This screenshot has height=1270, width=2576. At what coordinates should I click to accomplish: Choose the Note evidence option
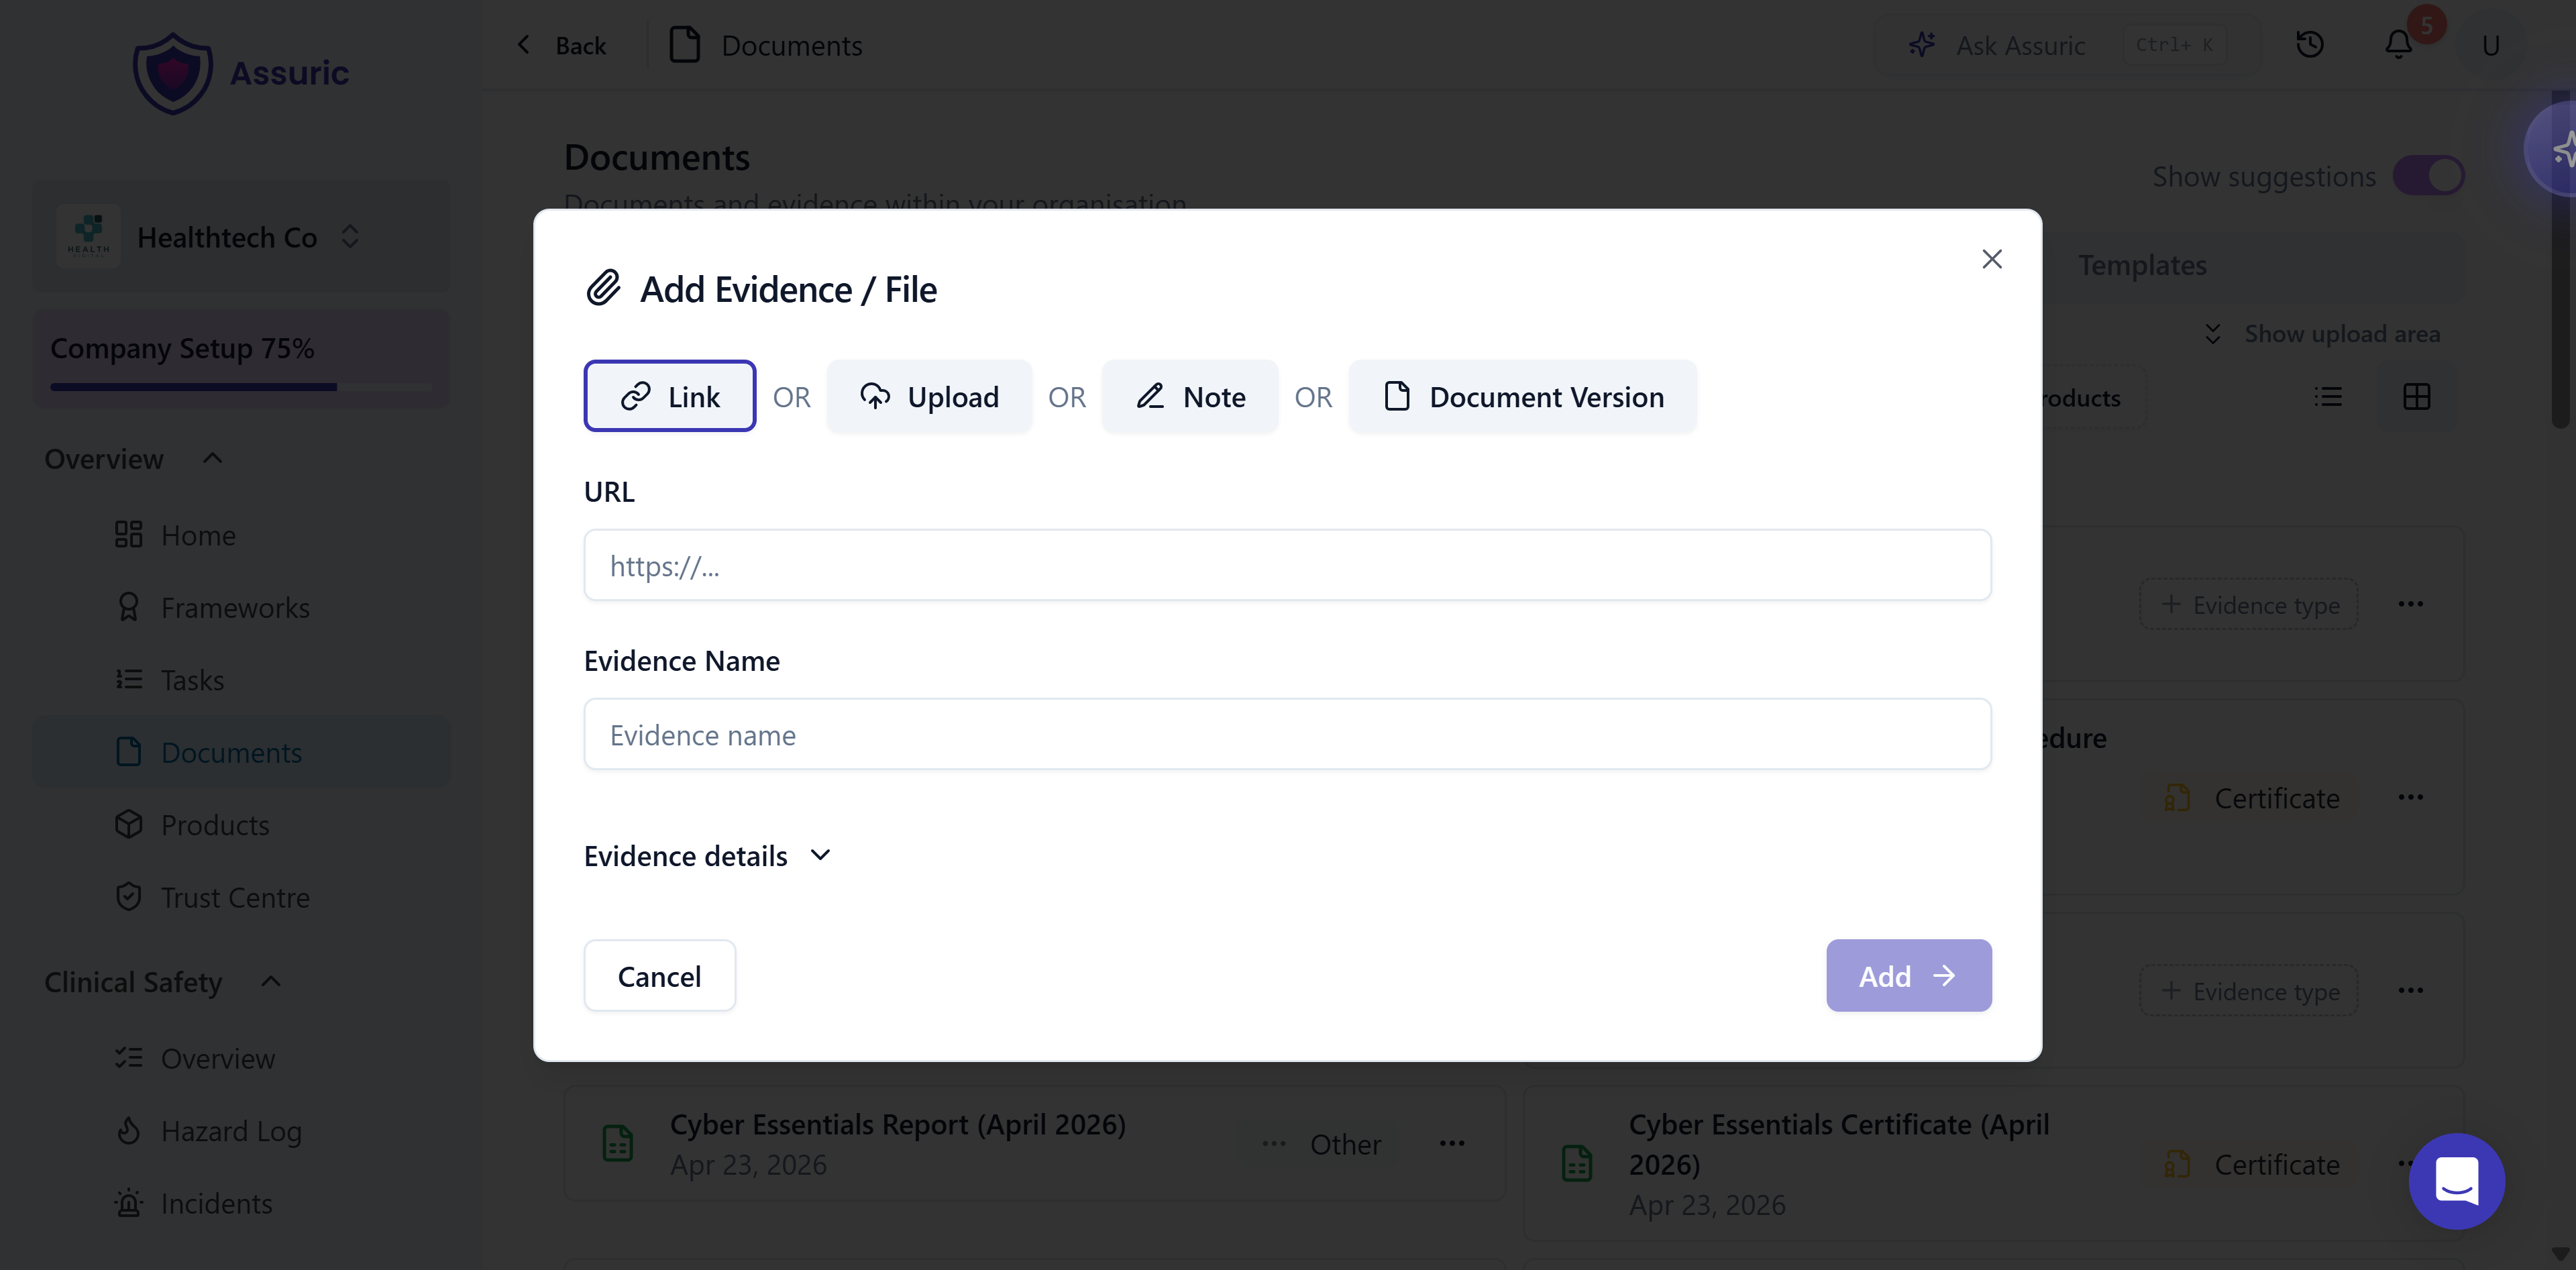(x=1190, y=396)
